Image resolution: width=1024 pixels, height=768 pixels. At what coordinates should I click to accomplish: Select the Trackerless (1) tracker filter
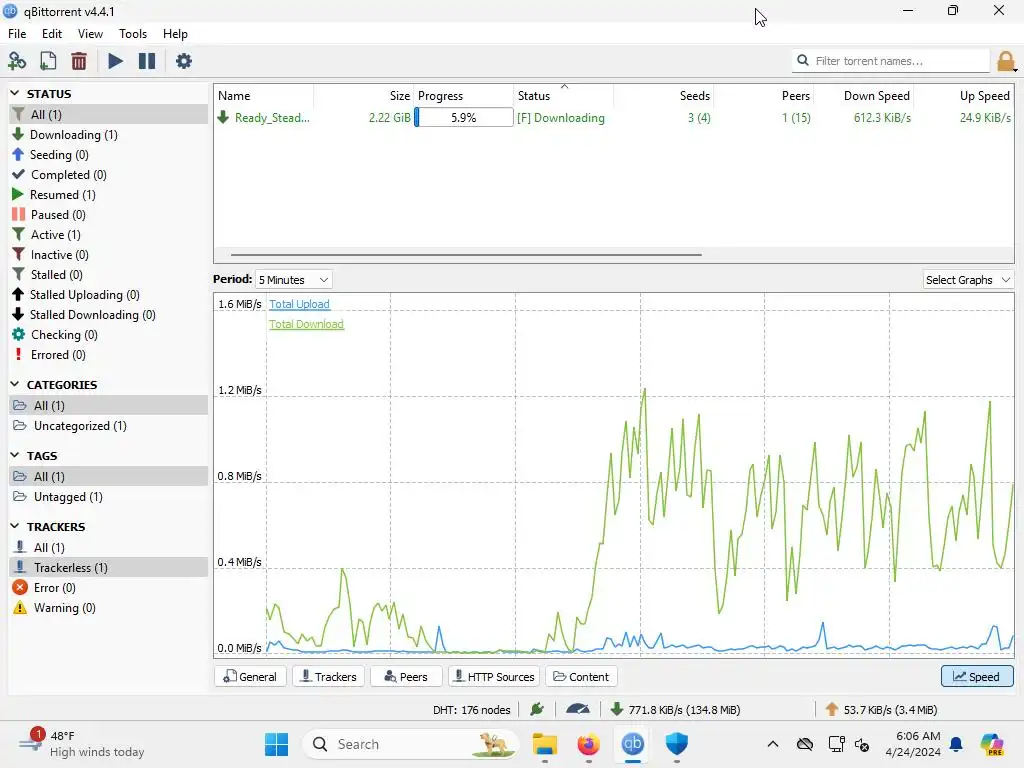108,568
